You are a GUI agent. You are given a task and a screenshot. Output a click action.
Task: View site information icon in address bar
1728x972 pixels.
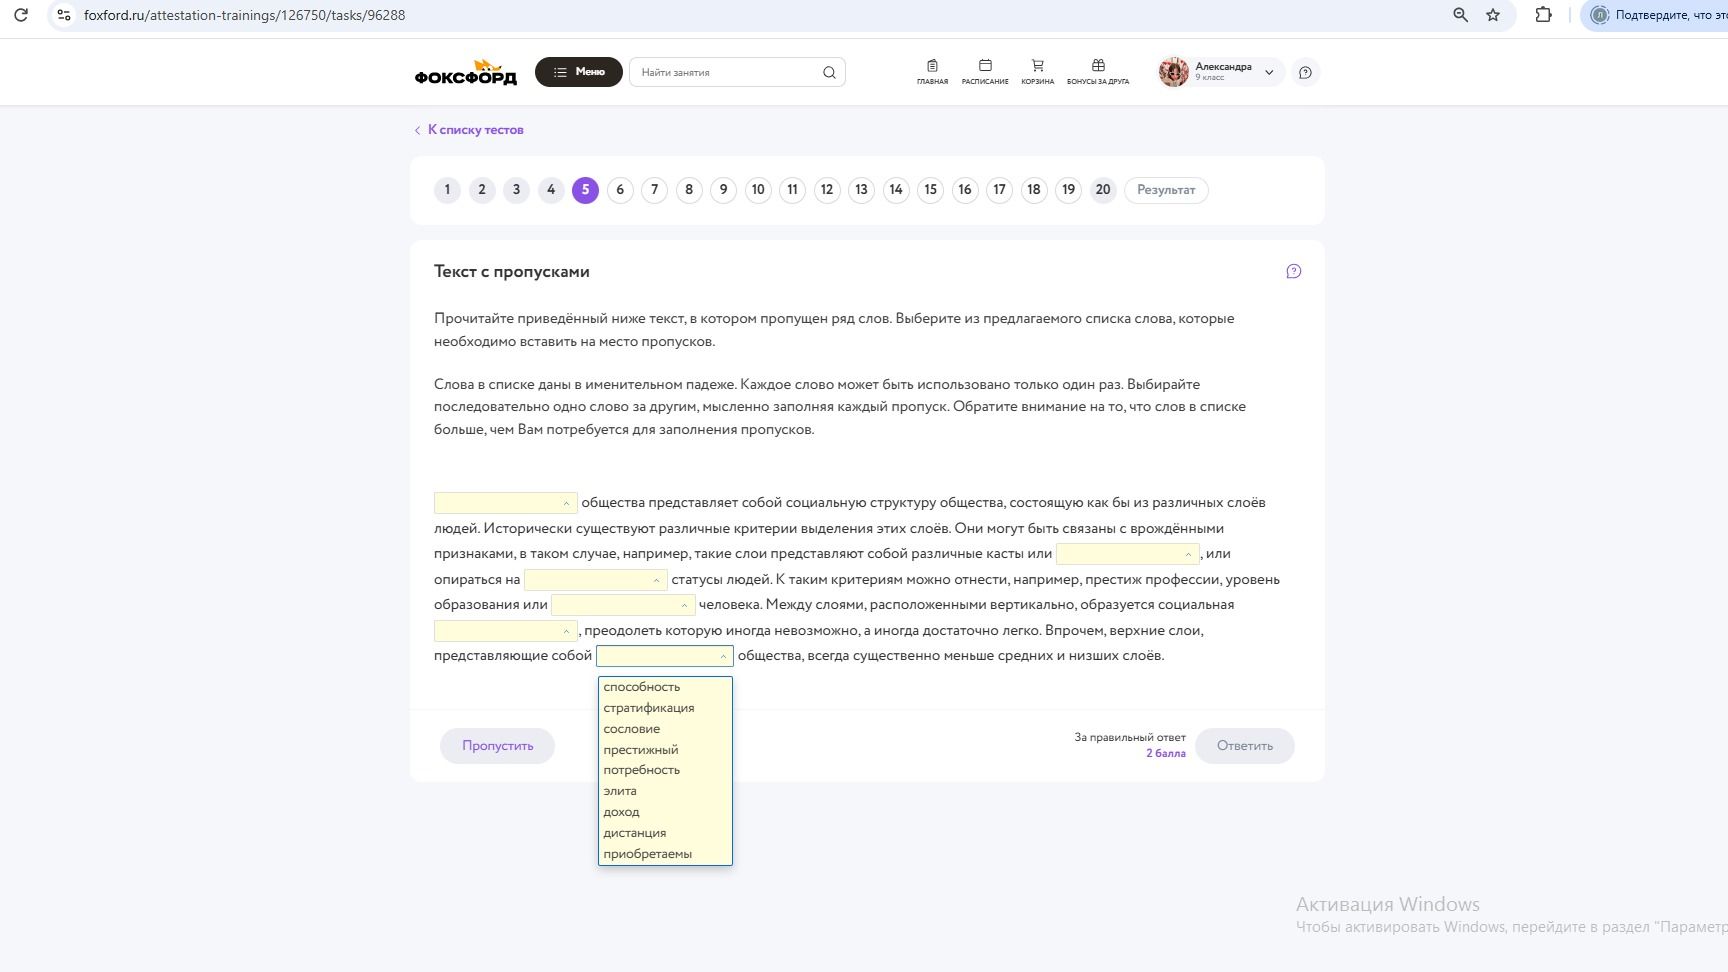coord(64,15)
